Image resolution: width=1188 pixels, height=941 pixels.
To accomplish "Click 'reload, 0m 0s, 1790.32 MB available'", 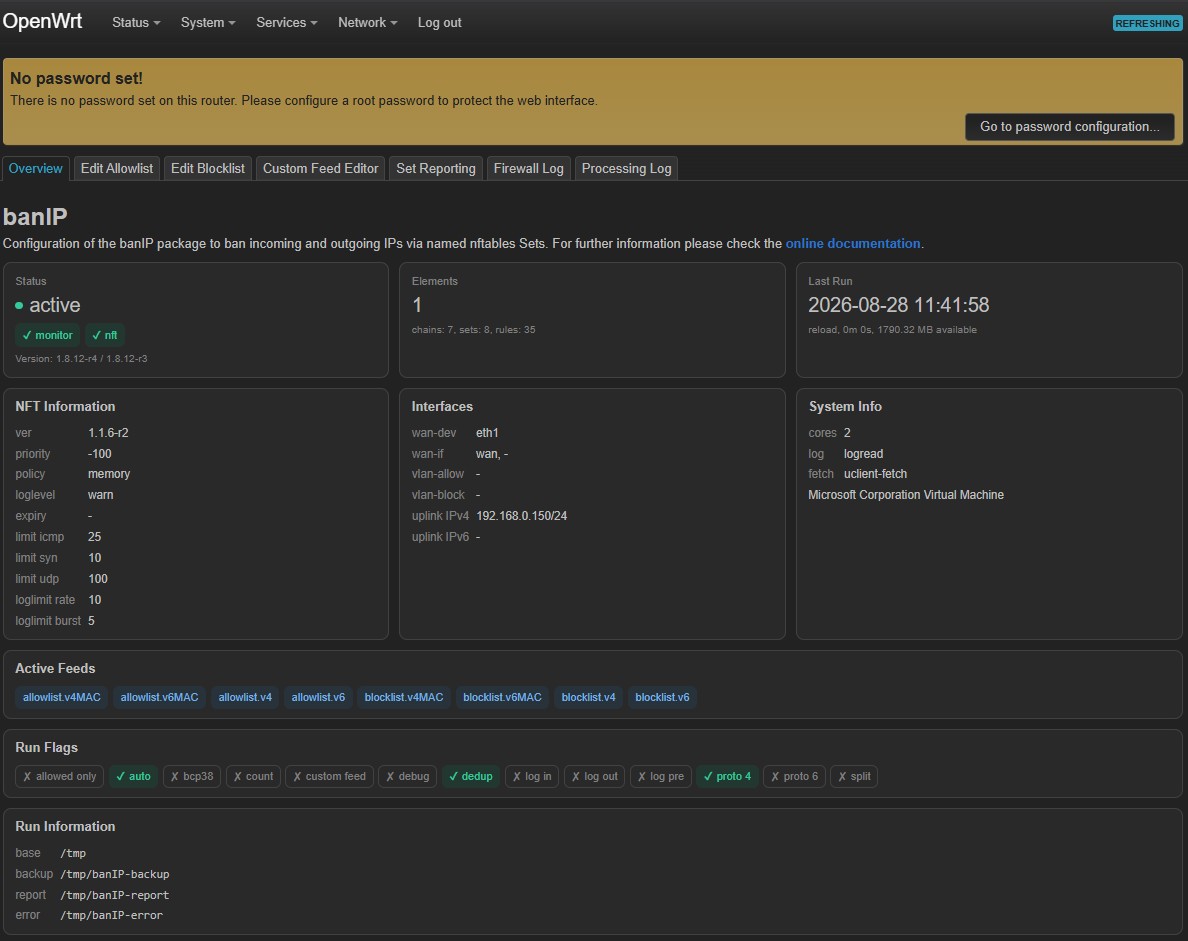I will click(x=892, y=330).
